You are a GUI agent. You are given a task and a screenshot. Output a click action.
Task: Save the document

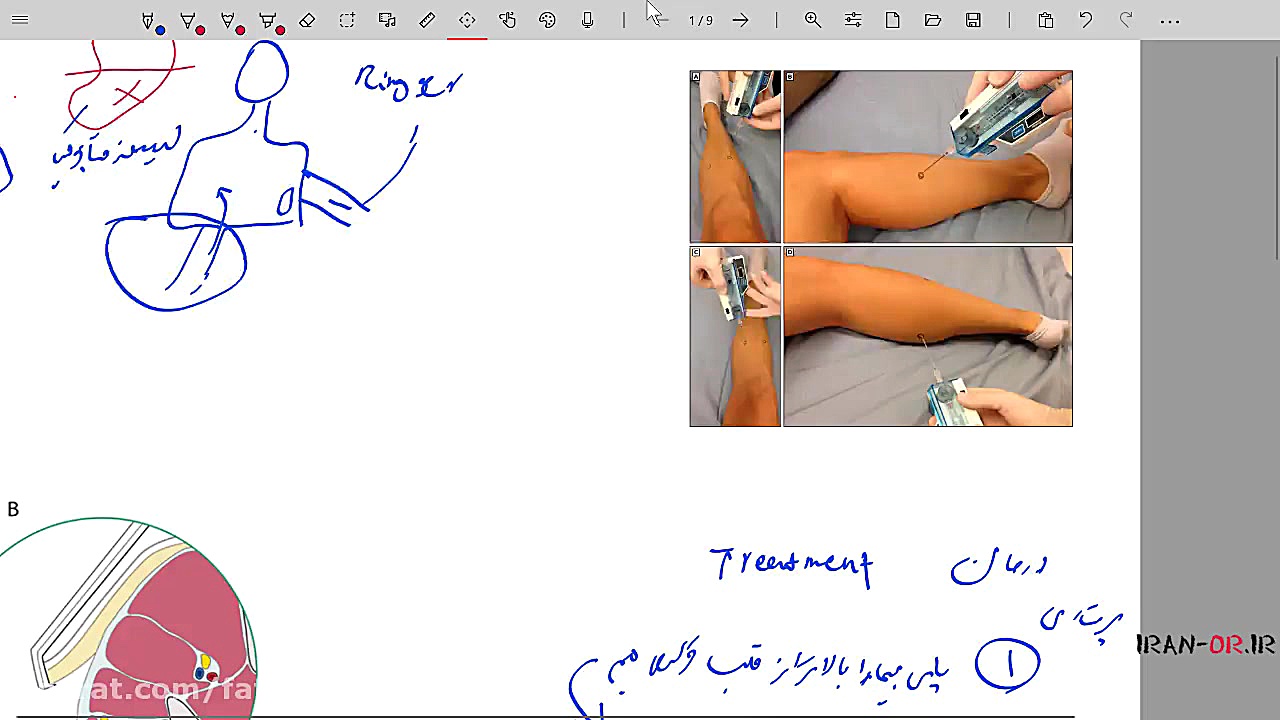click(x=973, y=21)
